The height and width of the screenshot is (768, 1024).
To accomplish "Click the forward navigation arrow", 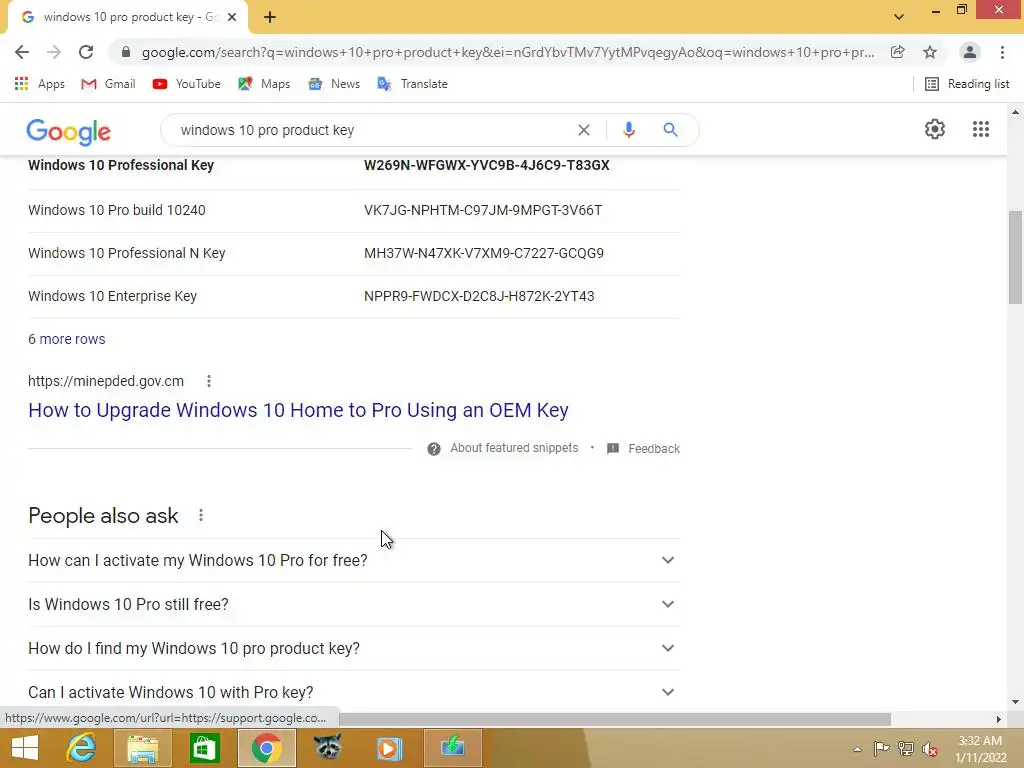I will click(54, 52).
